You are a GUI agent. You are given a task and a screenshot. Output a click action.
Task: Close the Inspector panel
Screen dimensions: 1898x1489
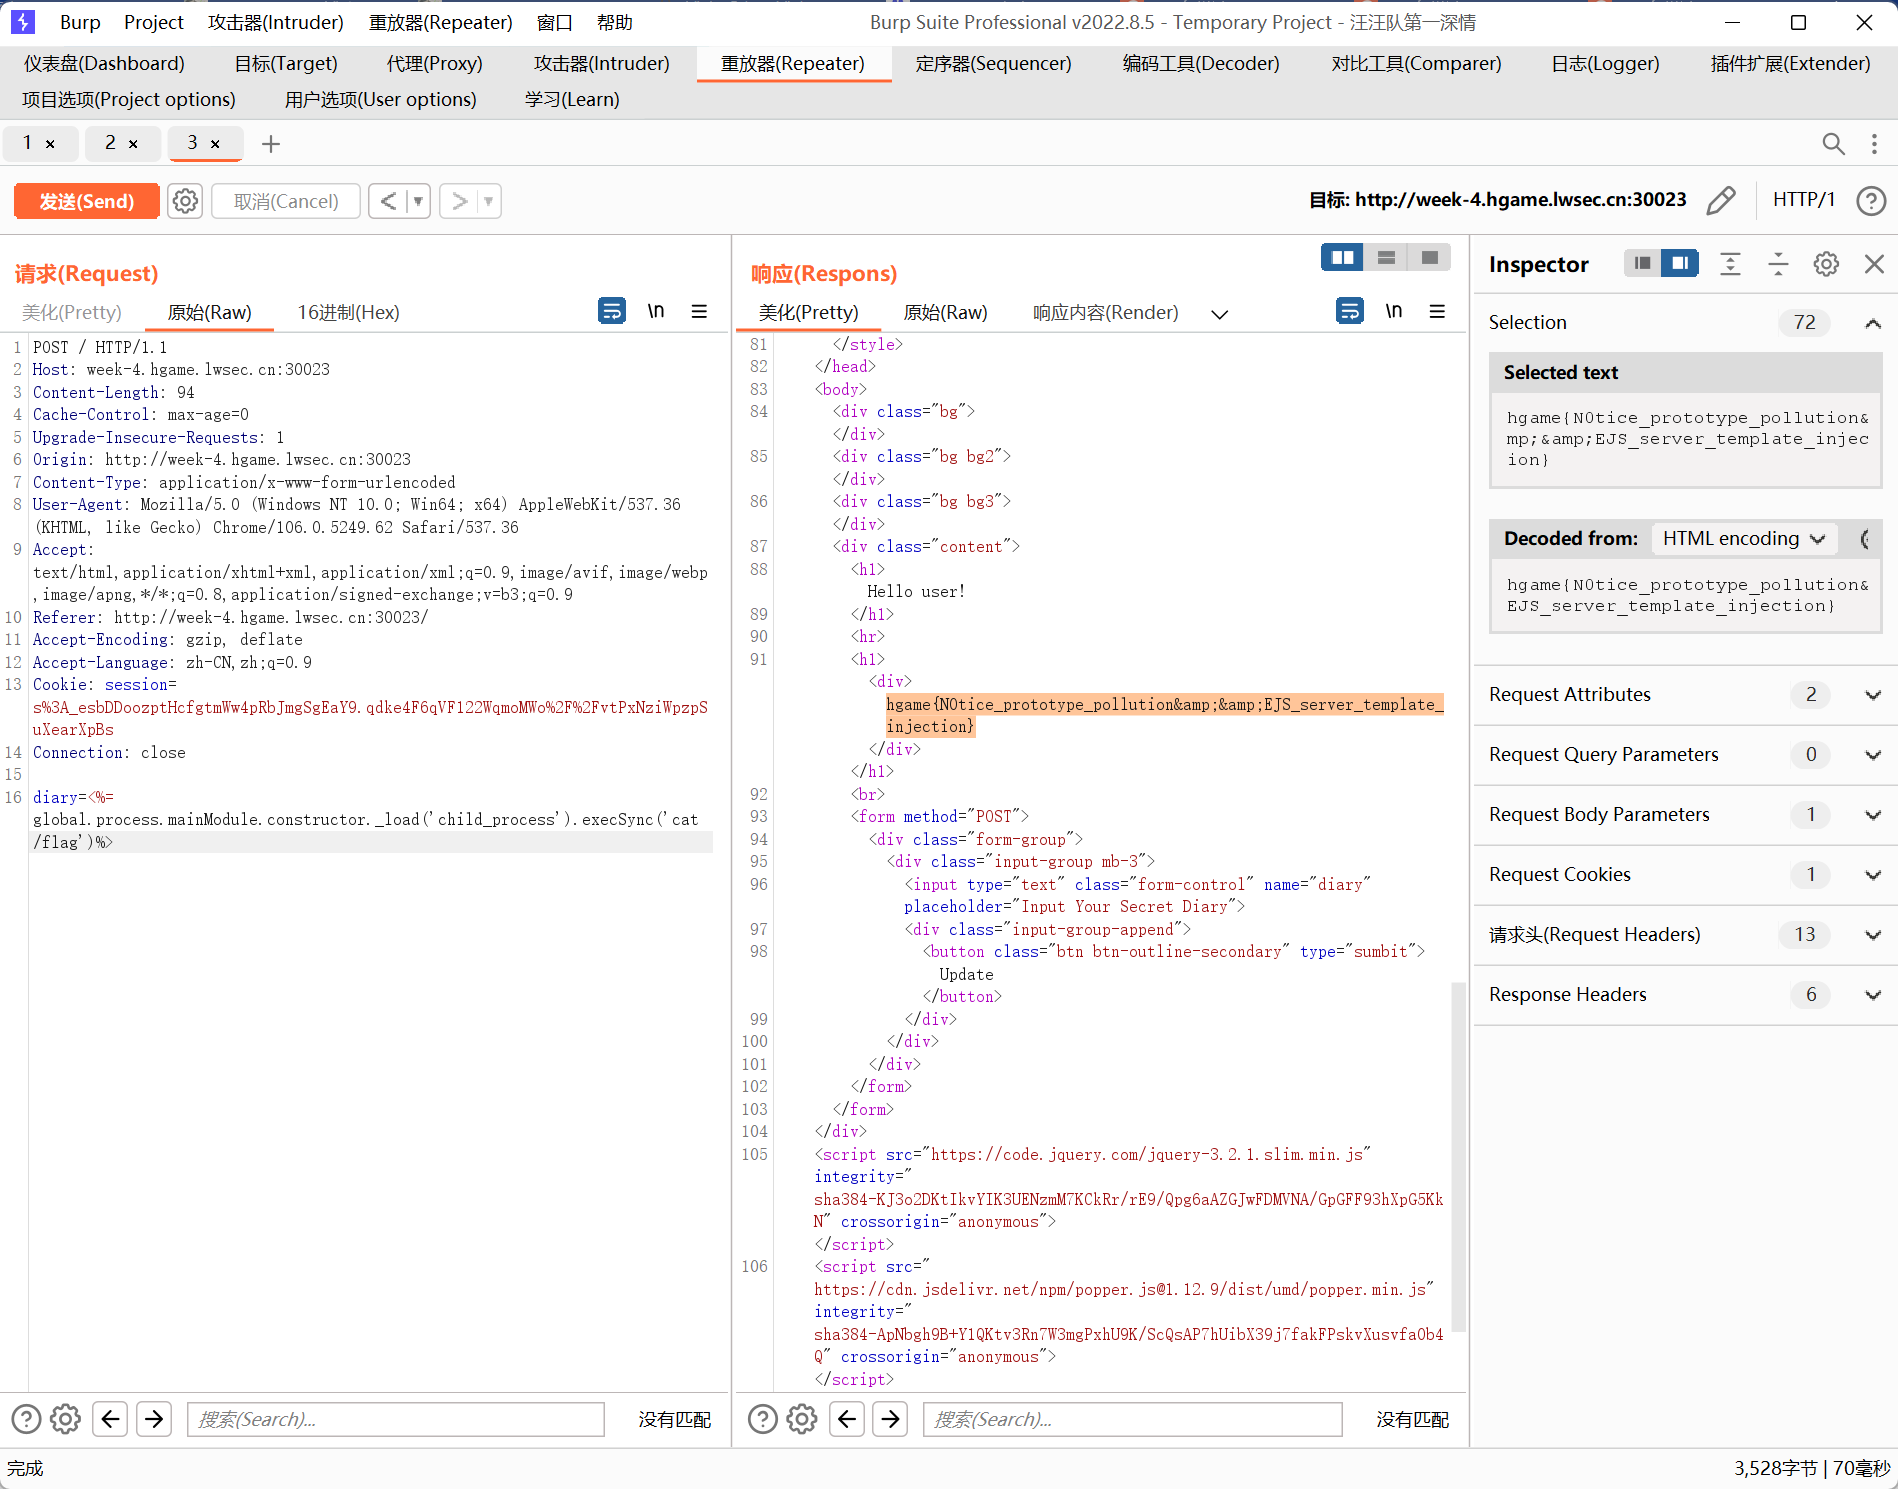pos(1874,264)
